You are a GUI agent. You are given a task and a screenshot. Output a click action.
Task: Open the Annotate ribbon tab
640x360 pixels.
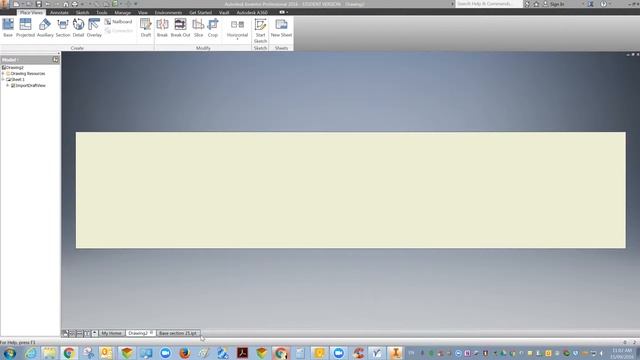pos(59,13)
